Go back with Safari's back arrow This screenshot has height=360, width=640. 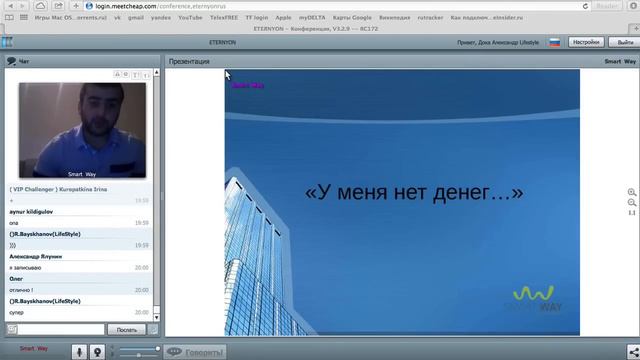pyautogui.click(x=11, y=6)
